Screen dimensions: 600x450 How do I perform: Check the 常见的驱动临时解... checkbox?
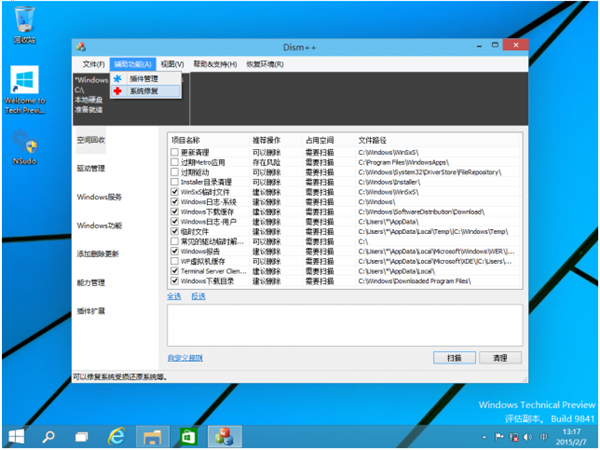(x=174, y=241)
